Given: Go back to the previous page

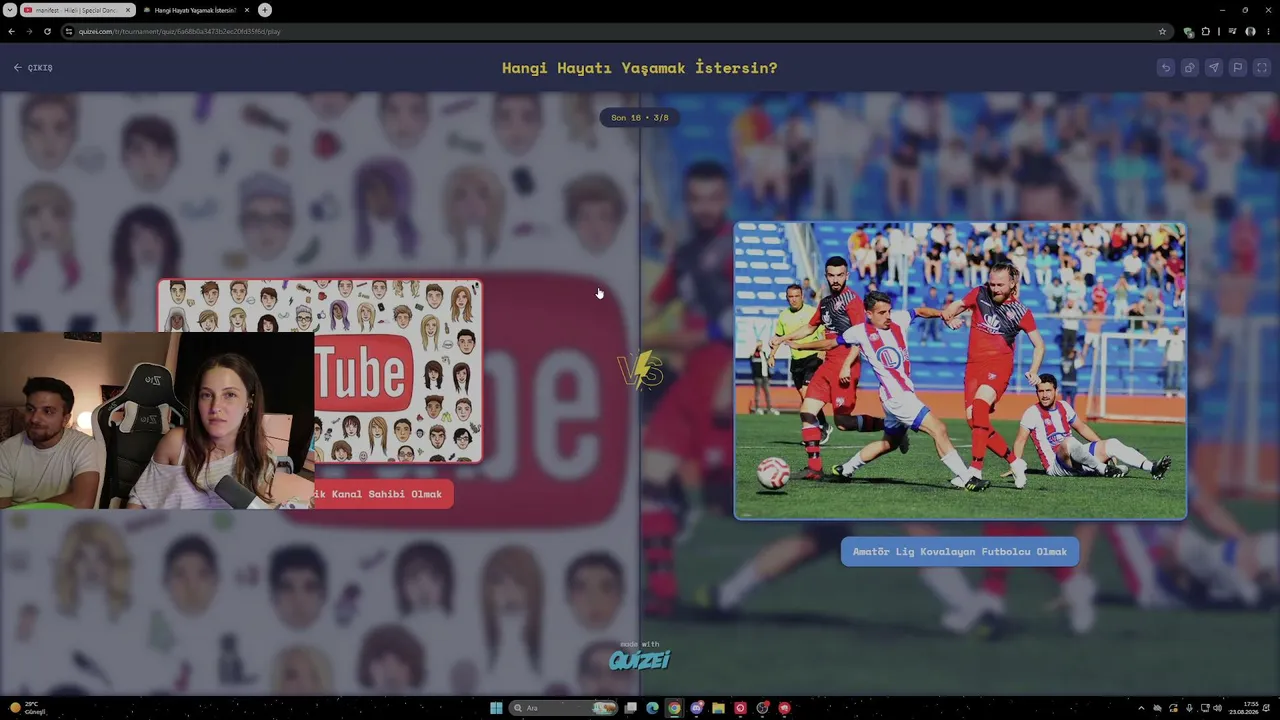Looking at the screenshot, I should (11, 31).
